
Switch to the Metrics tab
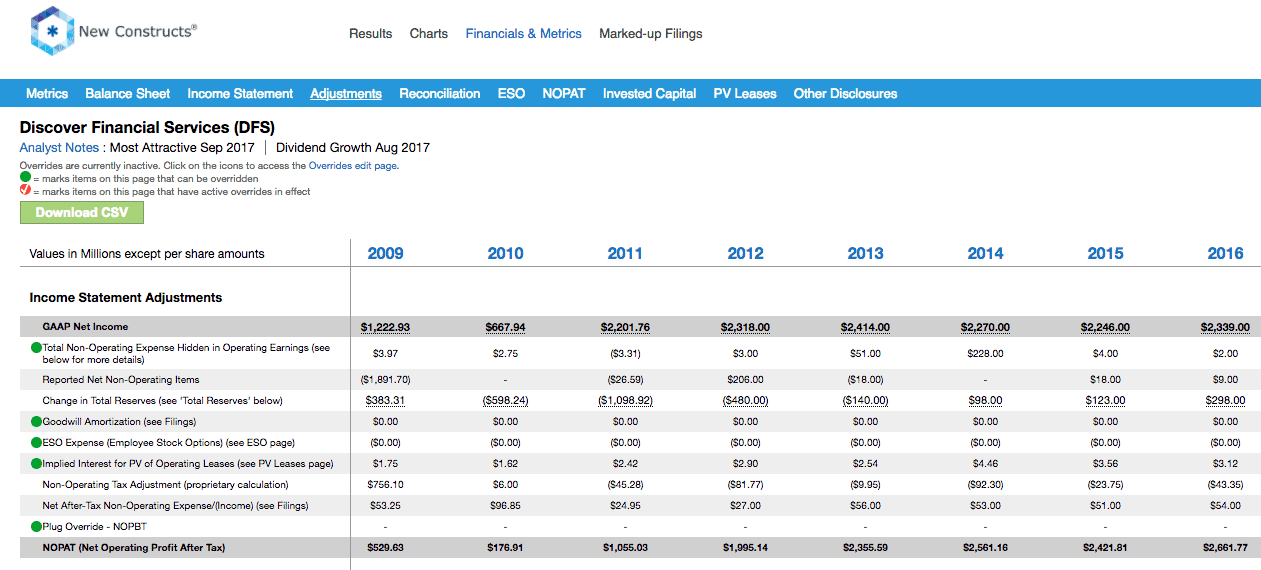click(47, 93)
